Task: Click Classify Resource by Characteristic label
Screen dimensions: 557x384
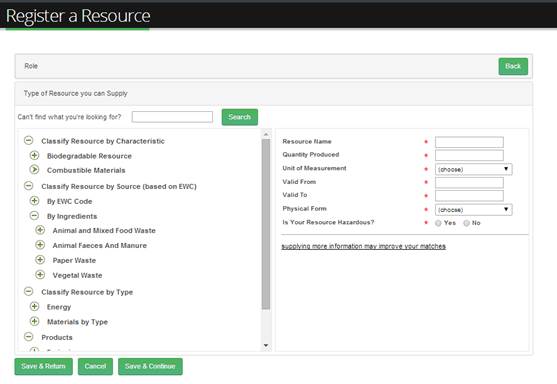Action: (103, 141)
